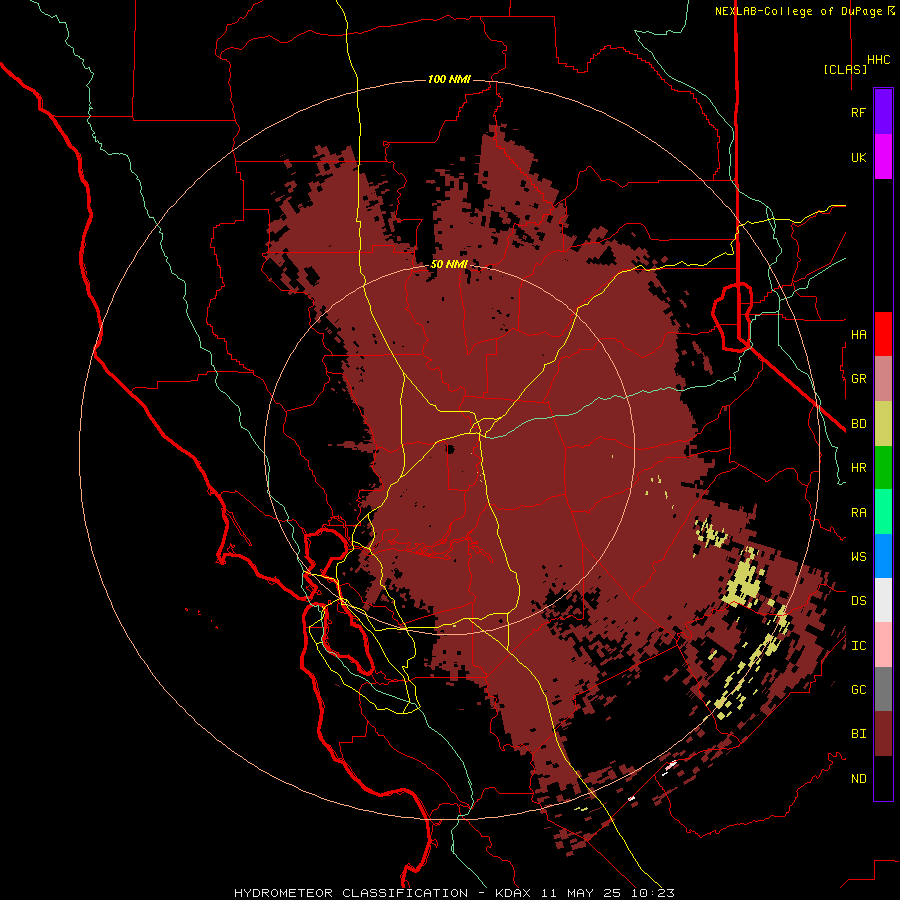Click the BD legend label

click(859, 424)
